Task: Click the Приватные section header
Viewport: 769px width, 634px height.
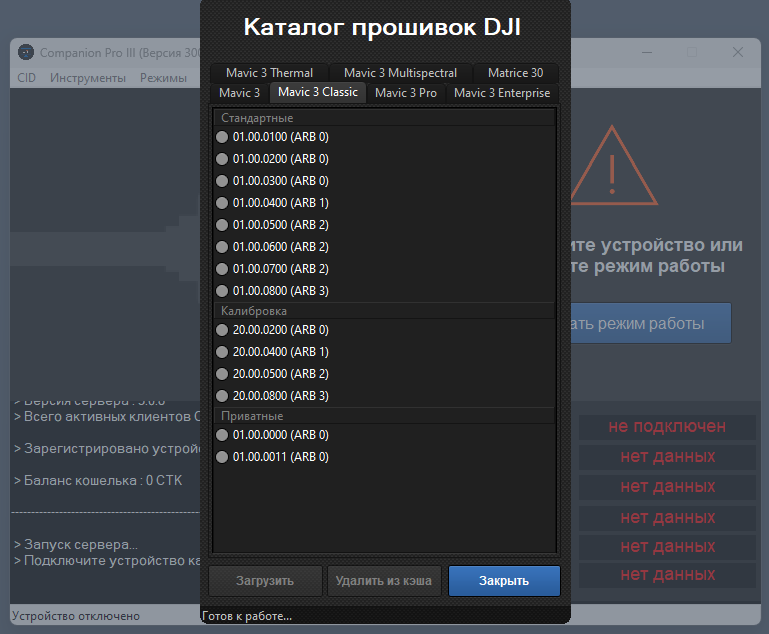Action: click(384, 416)
